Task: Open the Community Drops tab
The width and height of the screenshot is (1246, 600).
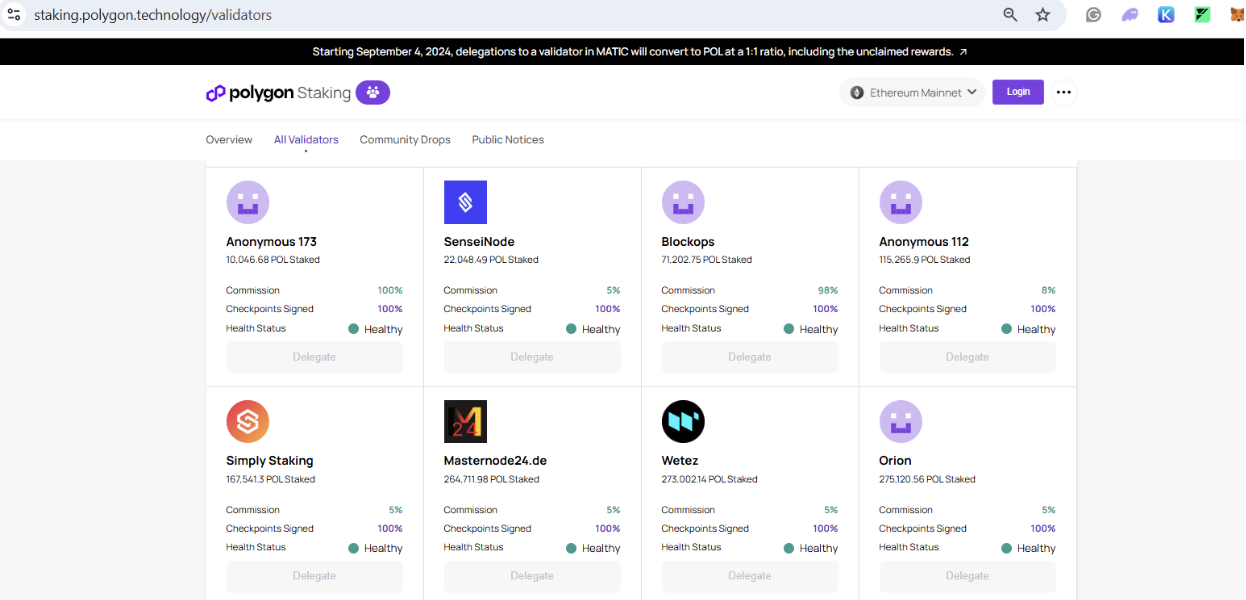Action: tap(405, 140)
